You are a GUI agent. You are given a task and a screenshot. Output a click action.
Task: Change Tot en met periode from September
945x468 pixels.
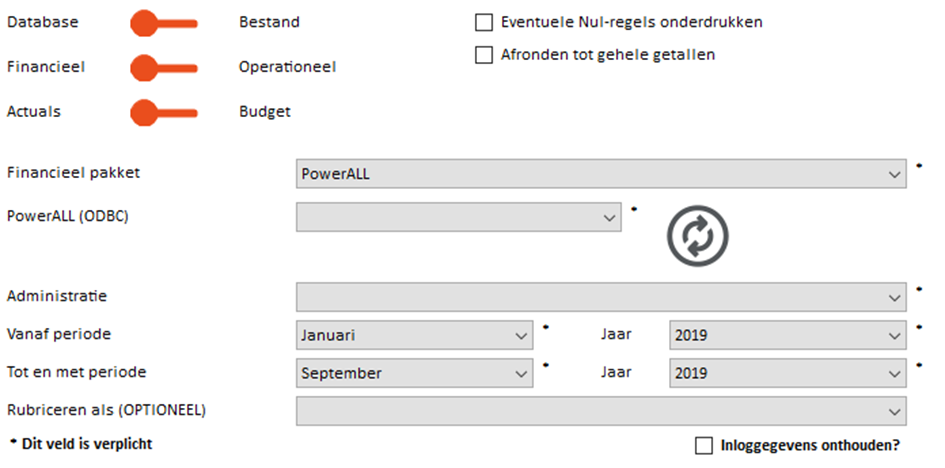(x=415, y=373)
